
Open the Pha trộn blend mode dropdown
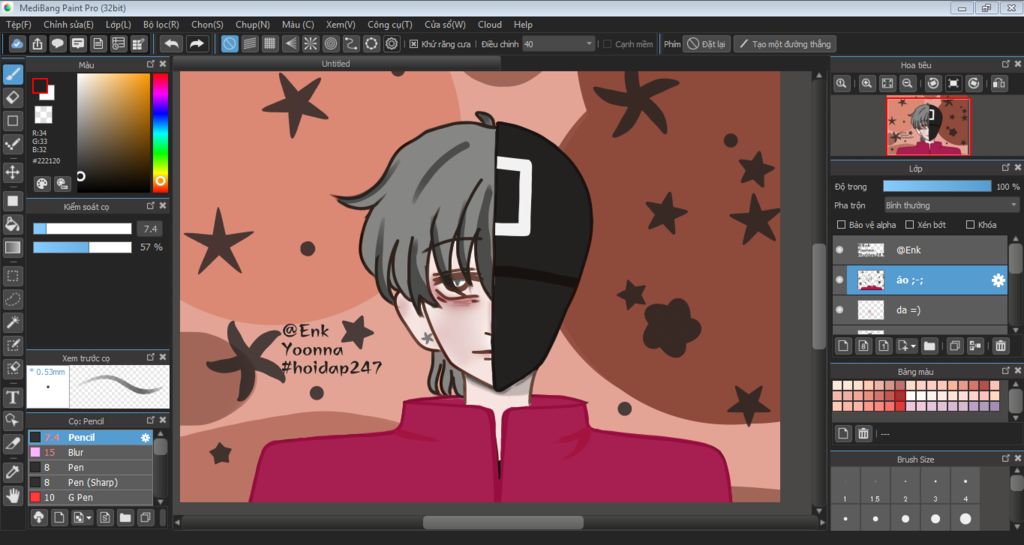951,205
